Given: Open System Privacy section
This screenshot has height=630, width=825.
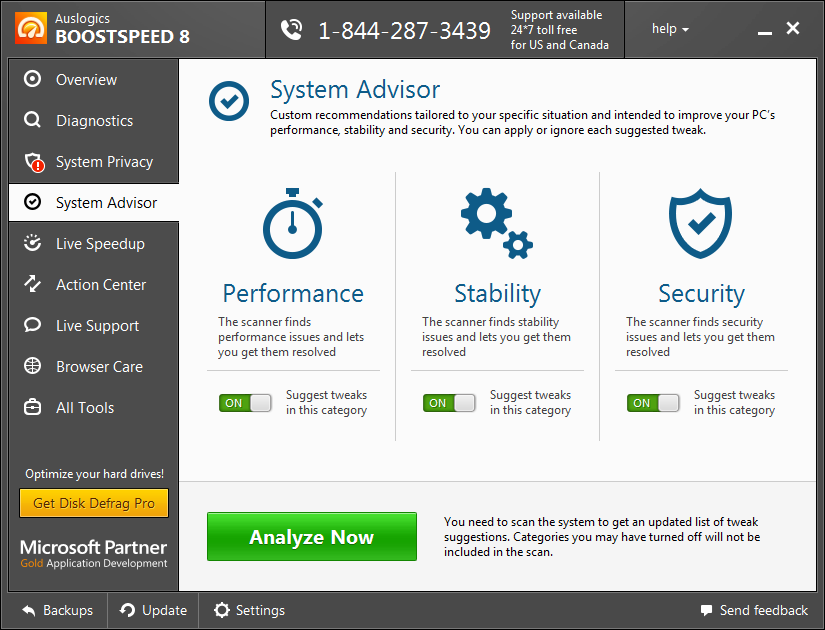Looking at the screenshot, I should point(94,162).
